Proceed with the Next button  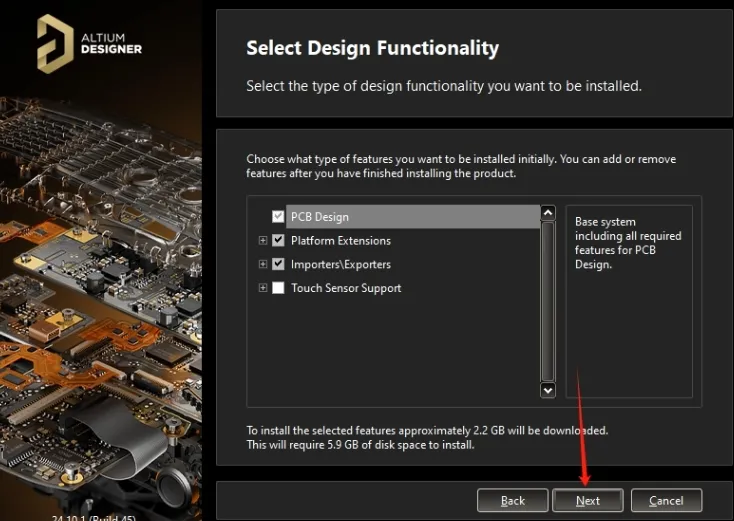click(588, 500)
